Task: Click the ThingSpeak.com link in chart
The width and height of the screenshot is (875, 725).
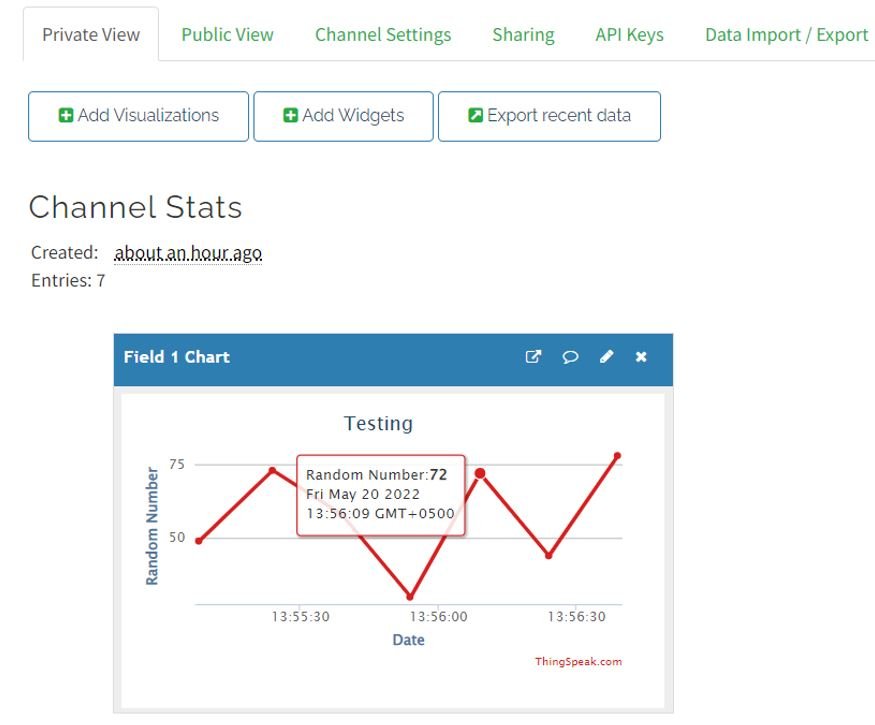Action: point(578,661)
